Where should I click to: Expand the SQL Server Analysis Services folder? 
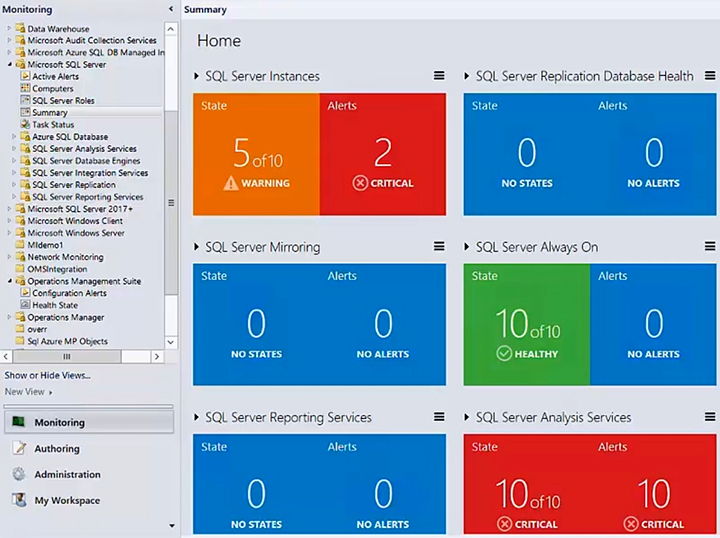[14, 148]
